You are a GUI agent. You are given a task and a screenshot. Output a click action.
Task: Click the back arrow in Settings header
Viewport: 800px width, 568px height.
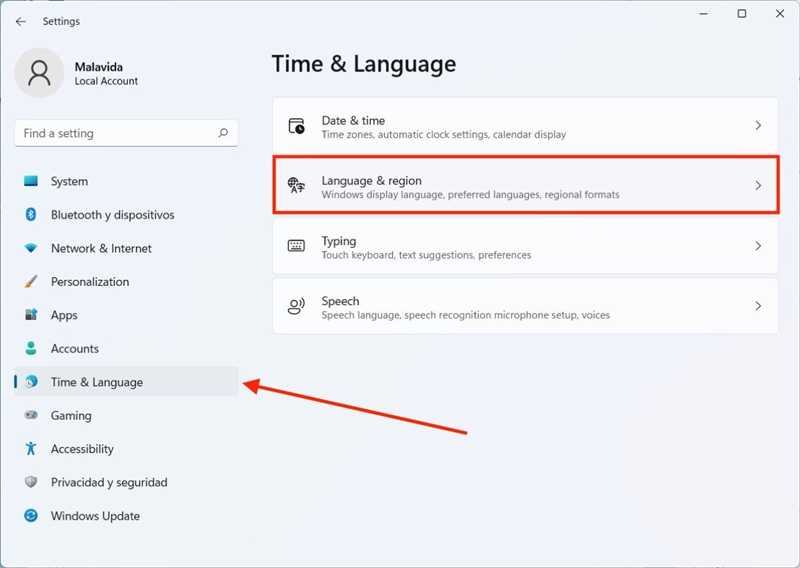point(20,21)
